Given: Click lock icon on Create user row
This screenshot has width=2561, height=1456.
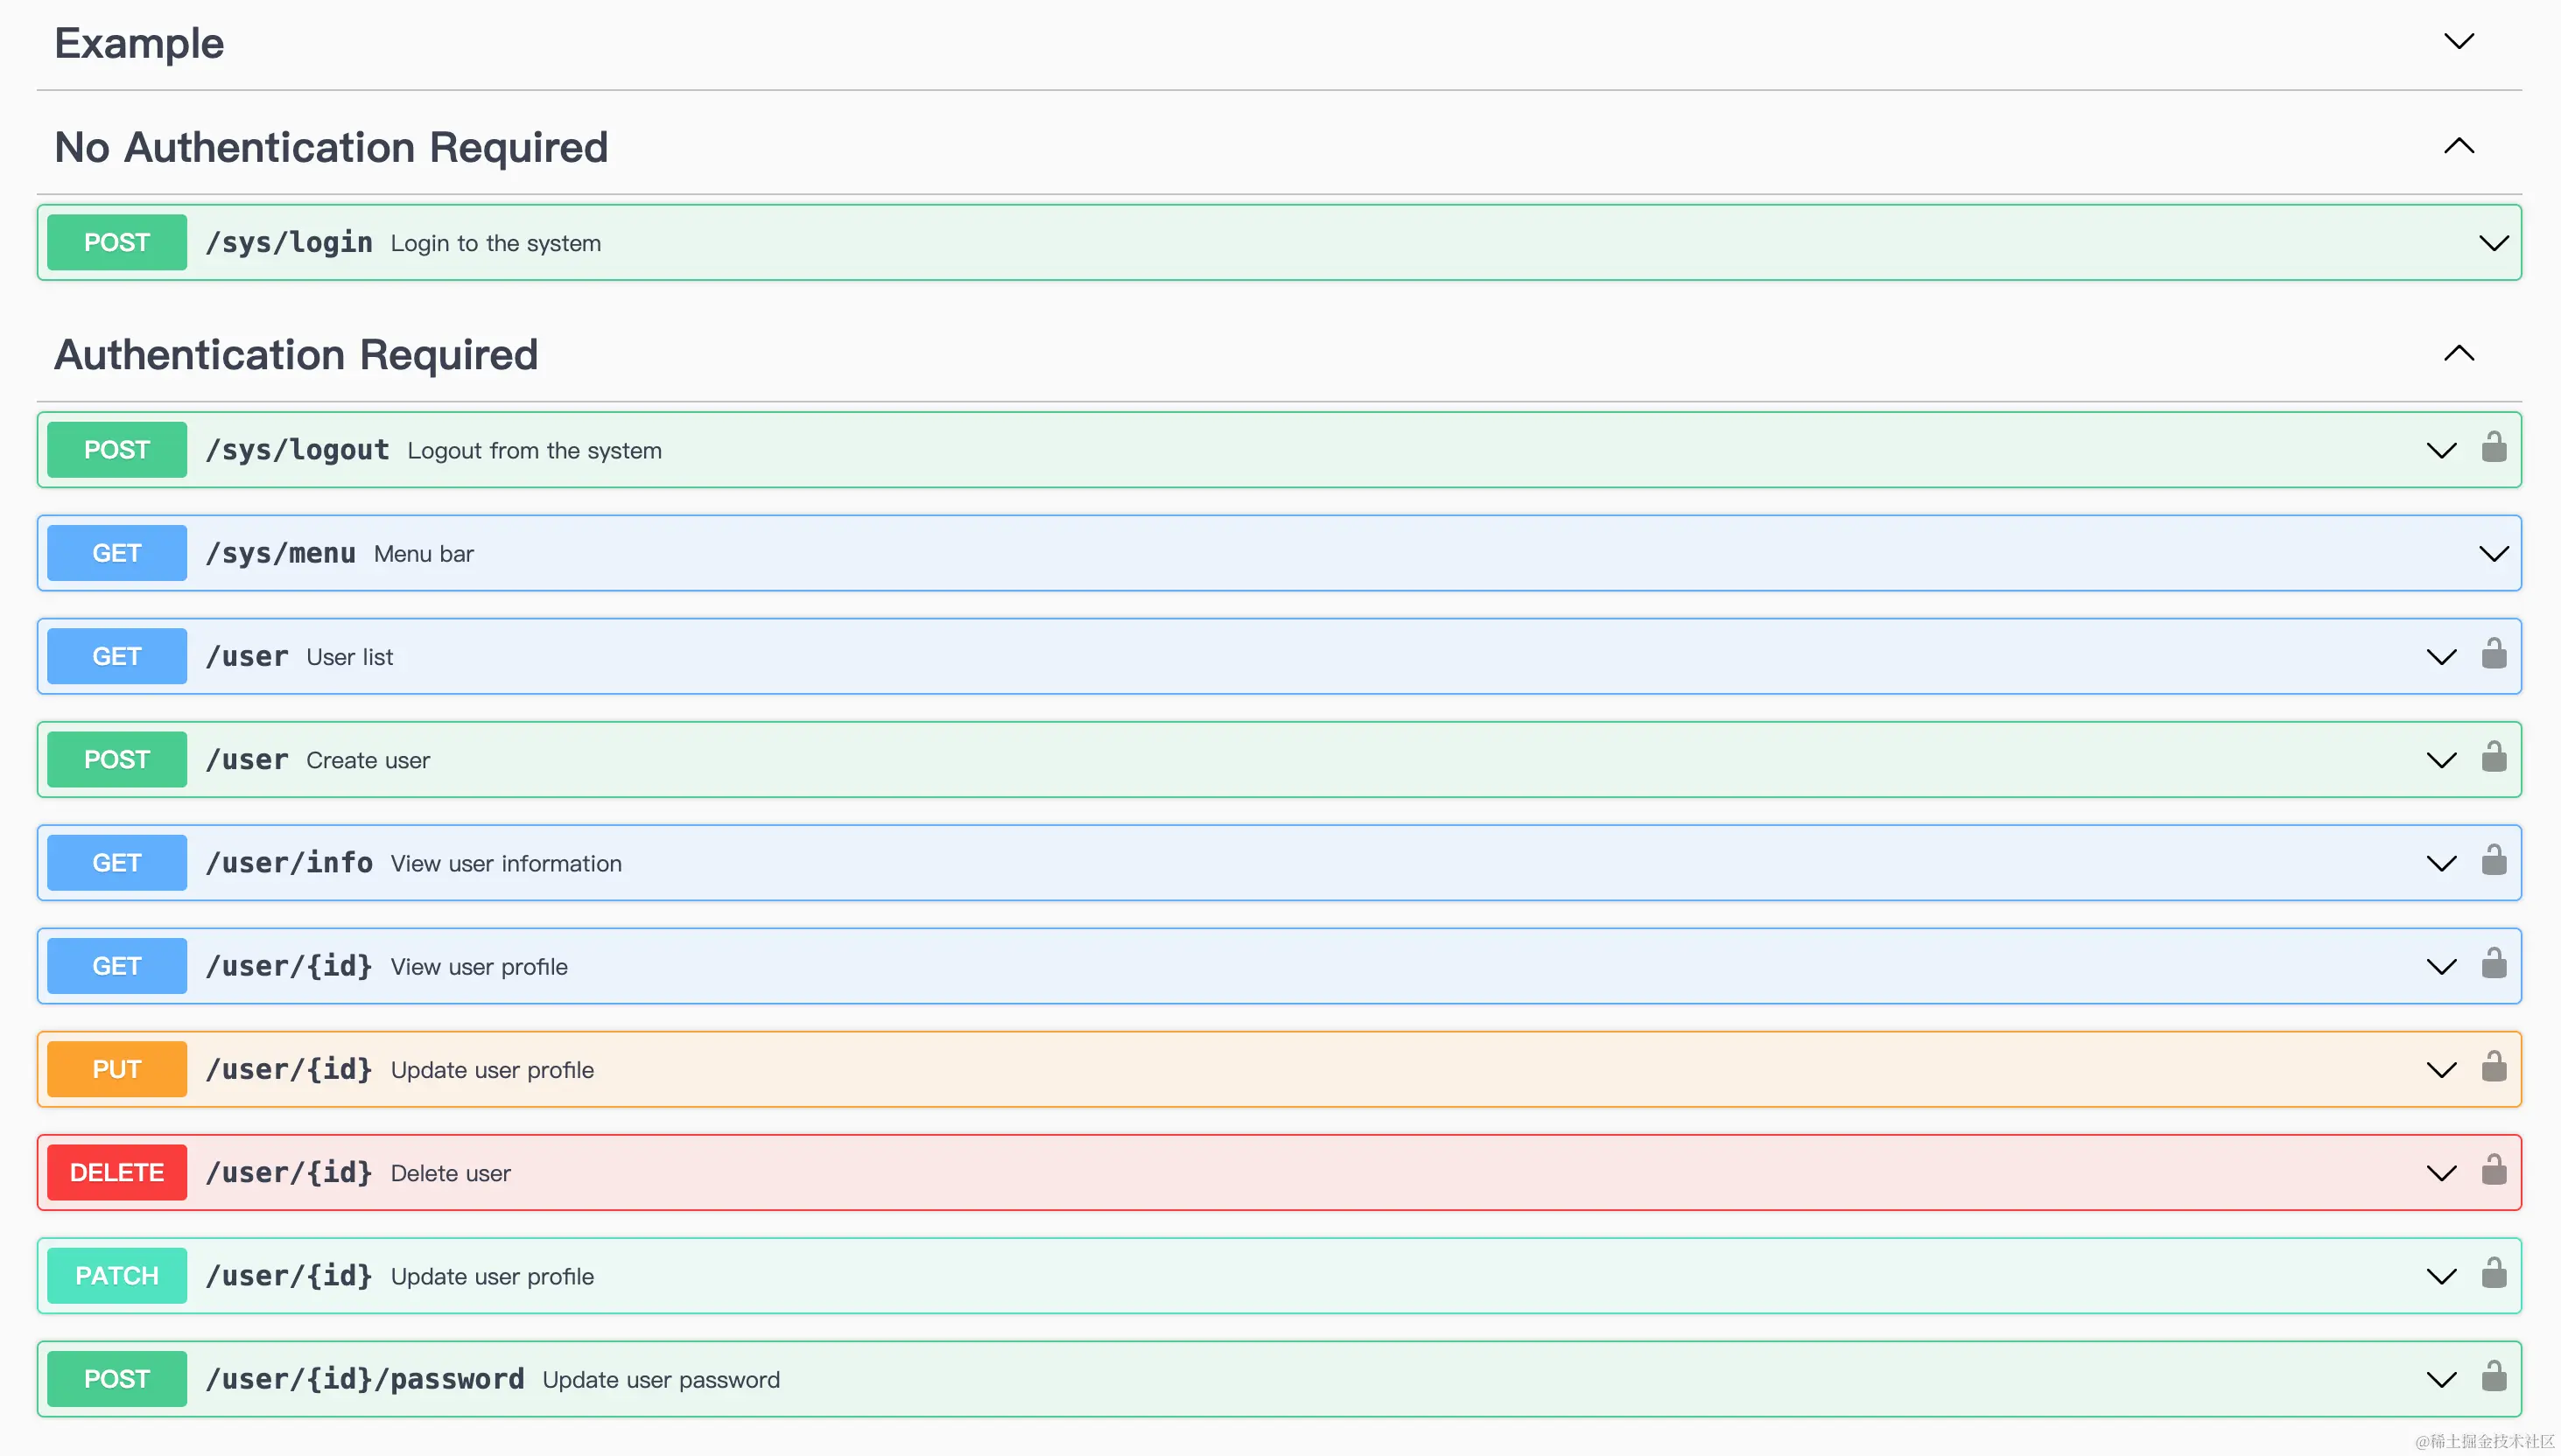Looking at the screenshot, I should pos(2493,757).
